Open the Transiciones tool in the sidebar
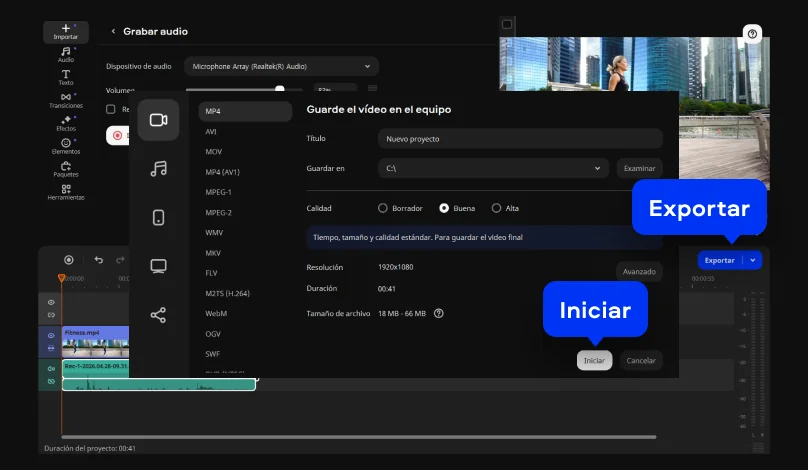The width and height of the screenshot is (808, 470). tap(66, 100)
